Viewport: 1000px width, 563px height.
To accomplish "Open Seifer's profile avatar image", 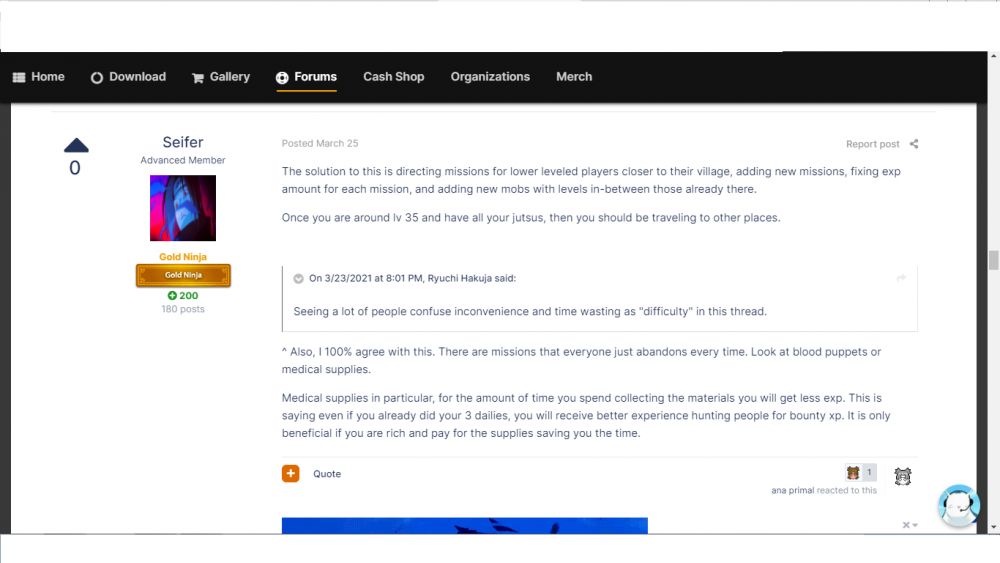I will (183, 208).
